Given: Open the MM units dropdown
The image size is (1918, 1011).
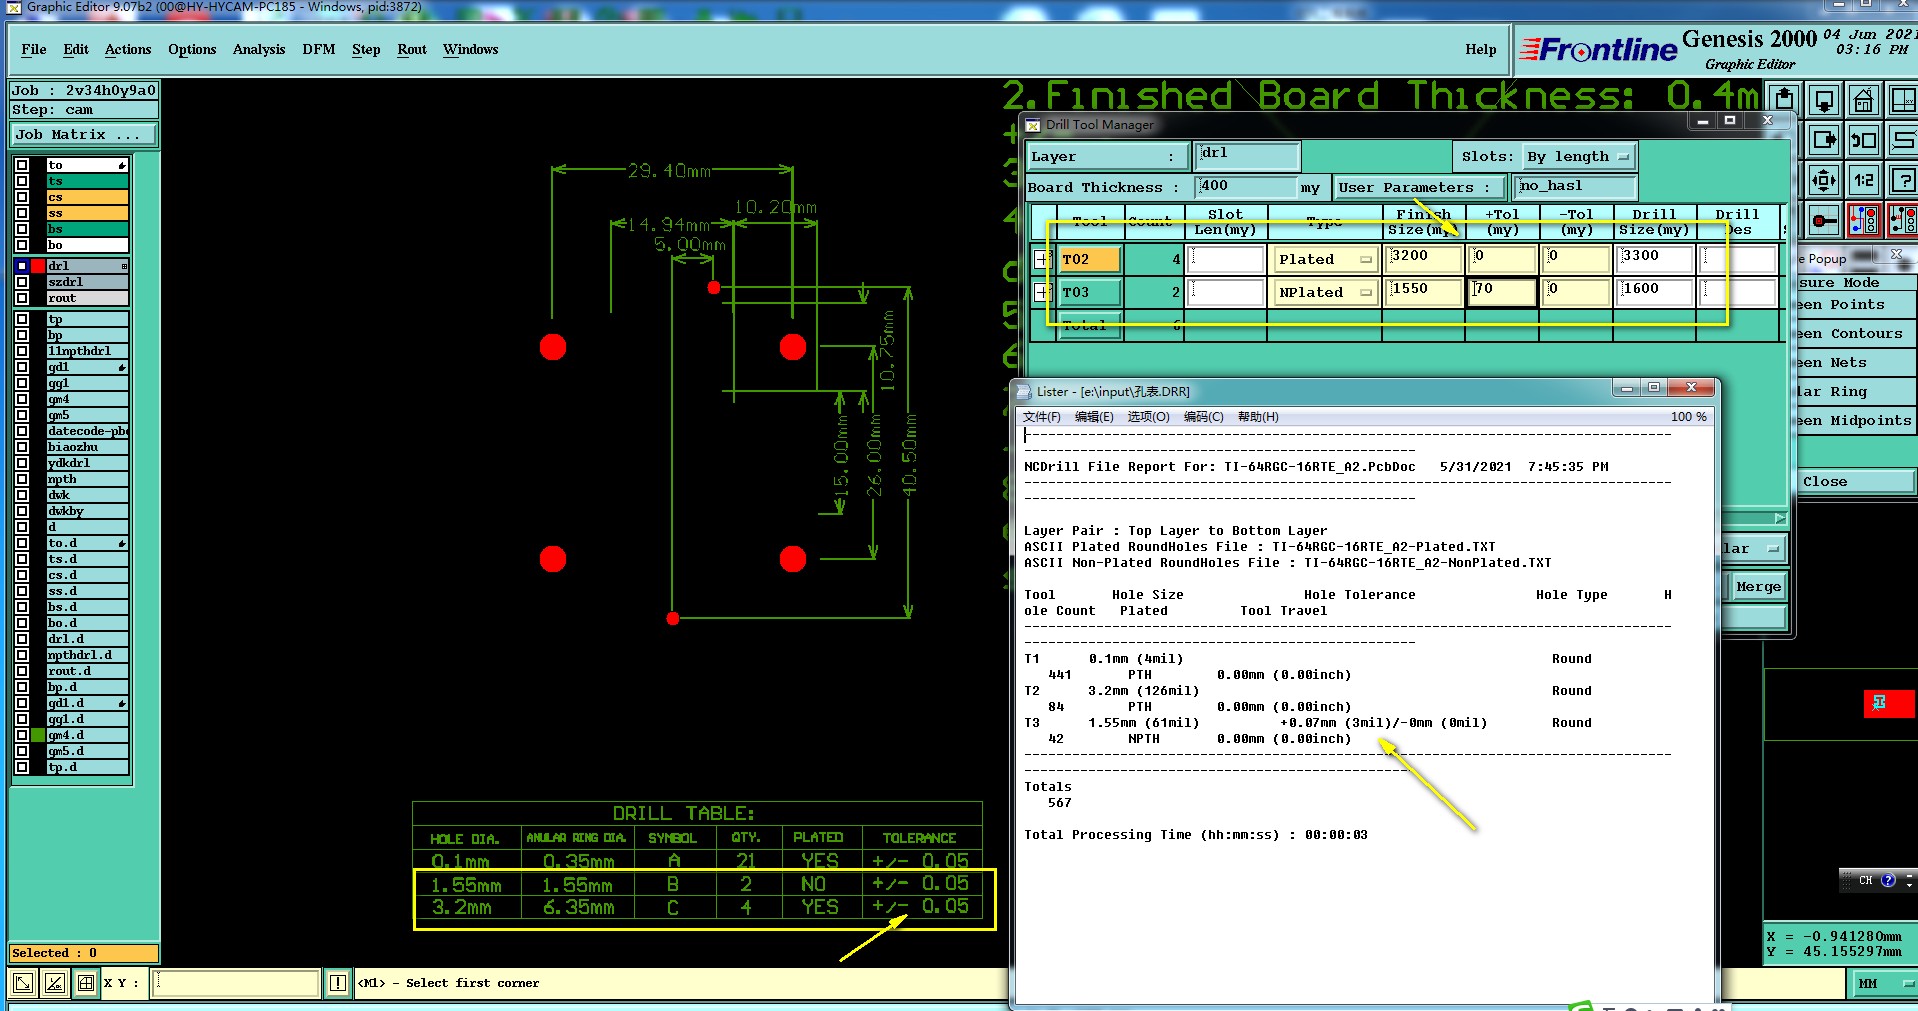Looking at the screenshot, I should pos(1884,984).
